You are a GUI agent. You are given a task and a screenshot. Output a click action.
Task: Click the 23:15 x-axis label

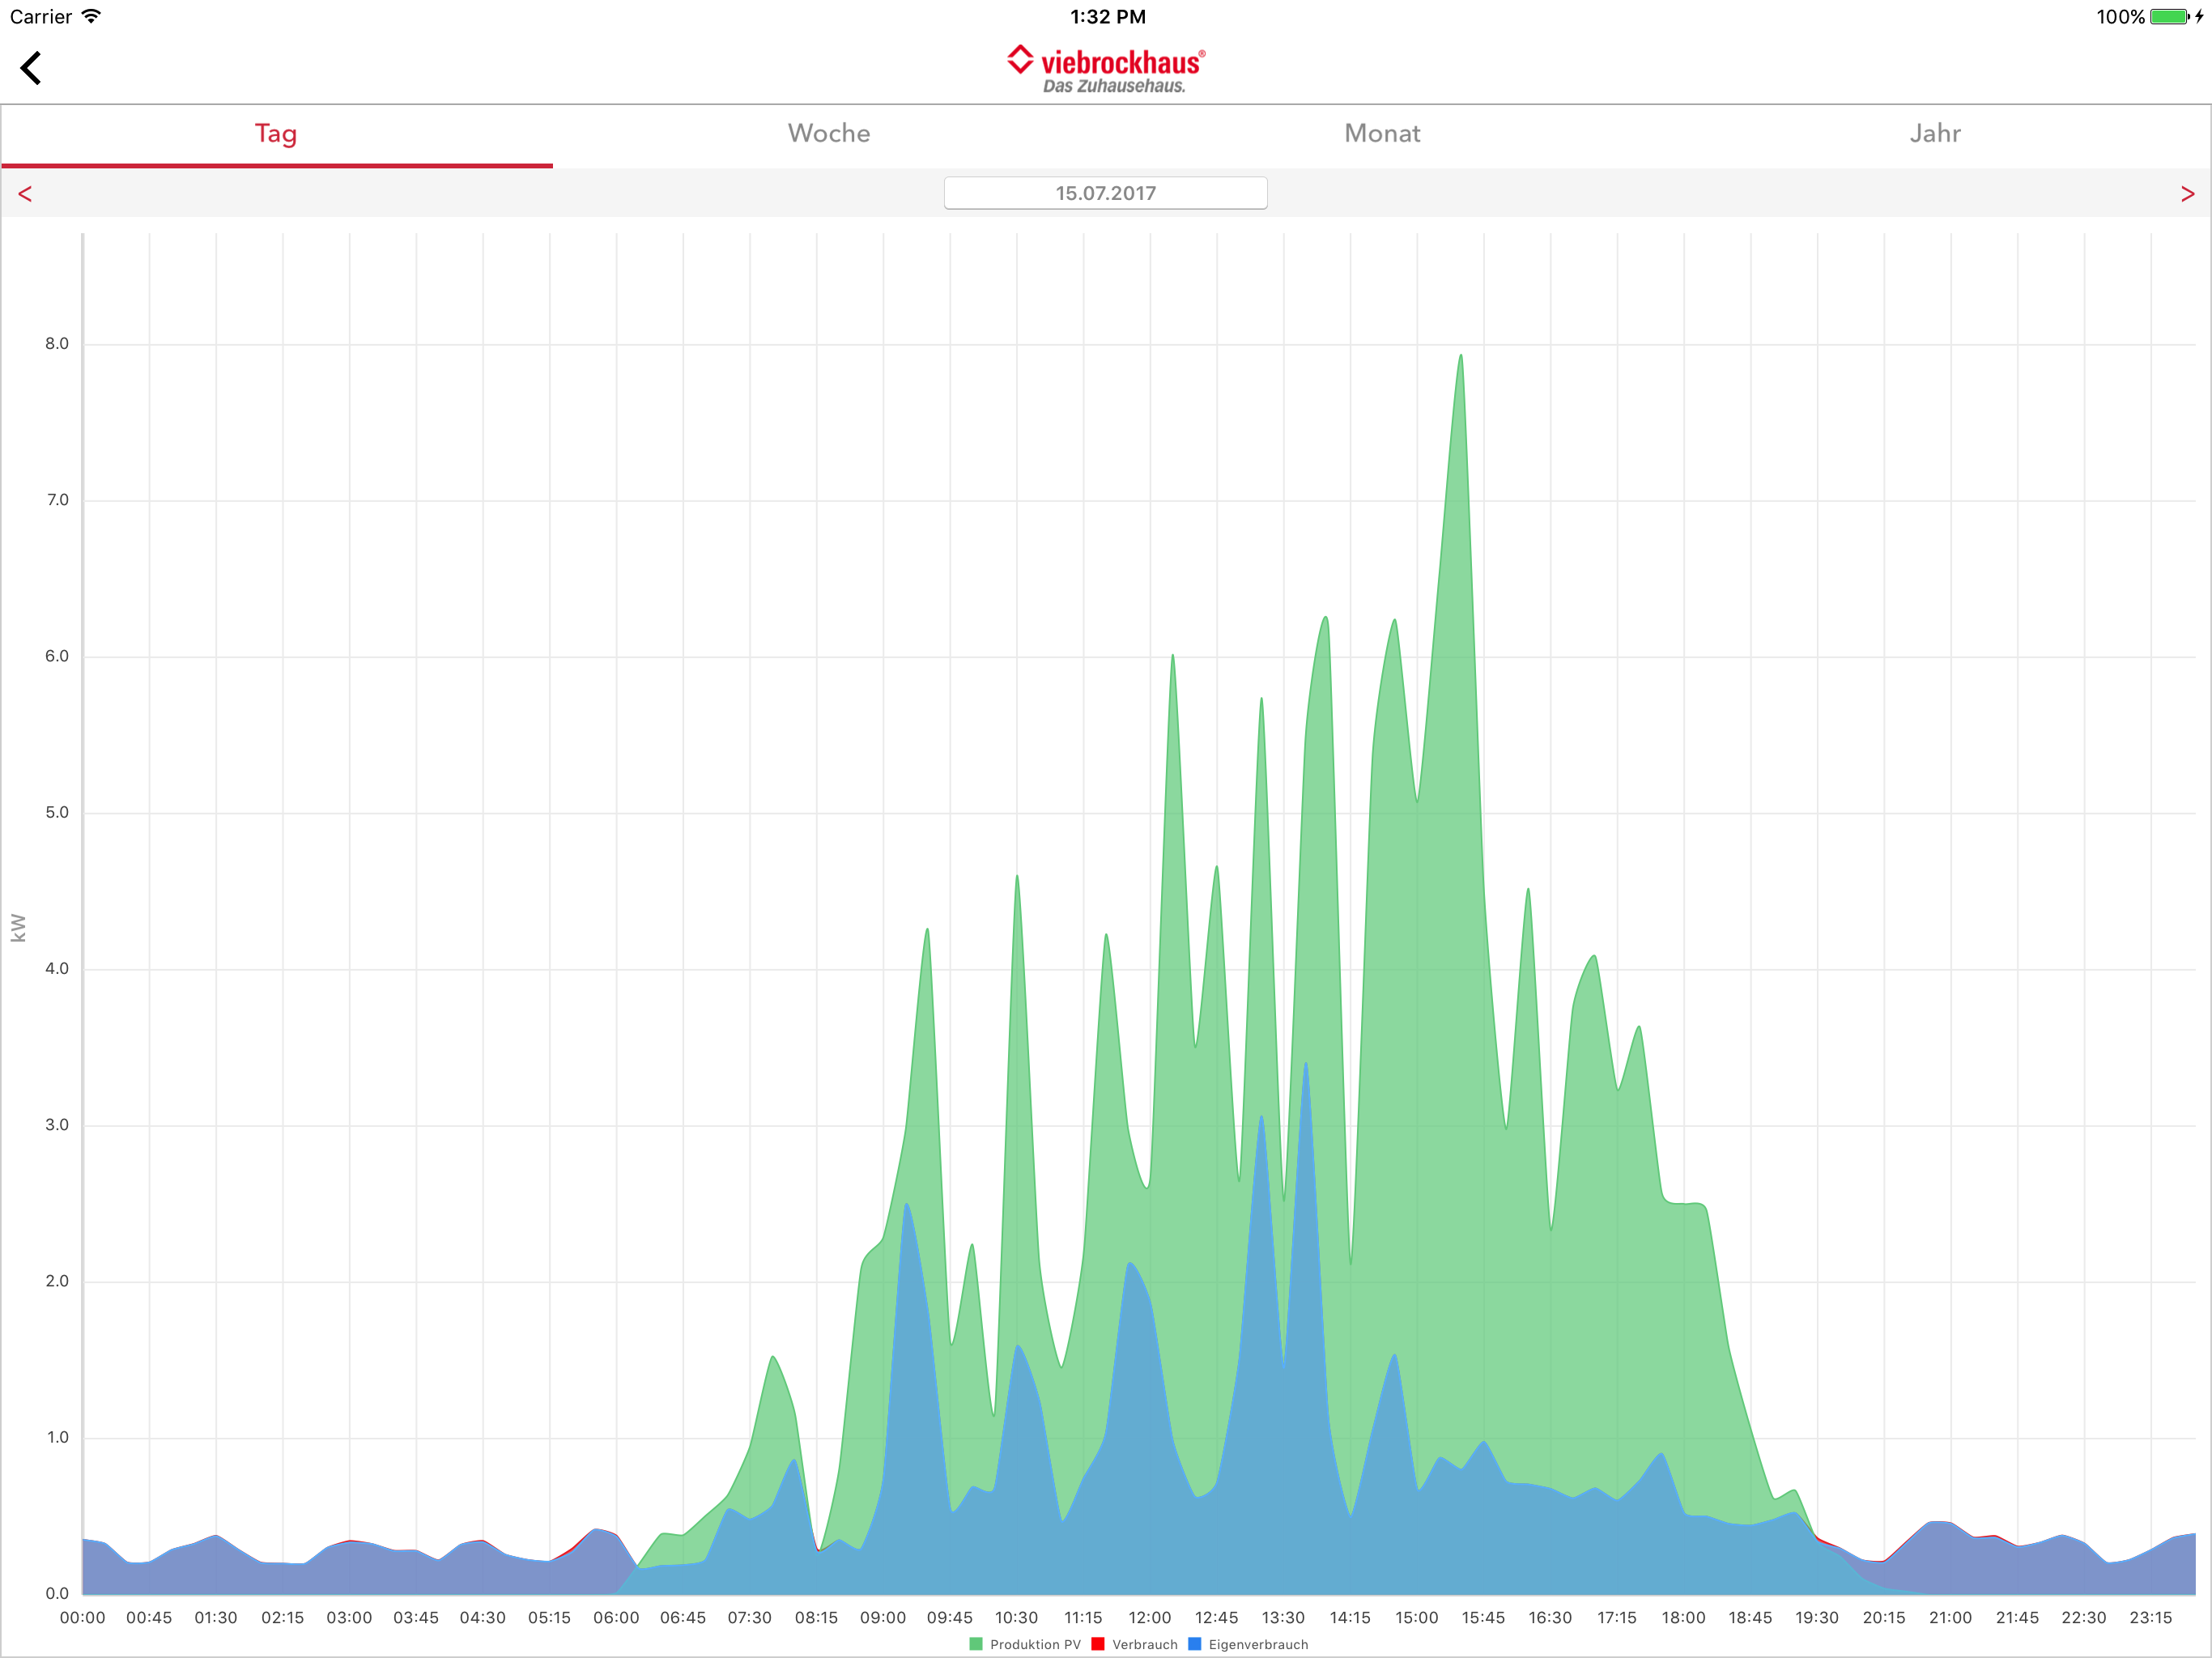[2150, 1617]
